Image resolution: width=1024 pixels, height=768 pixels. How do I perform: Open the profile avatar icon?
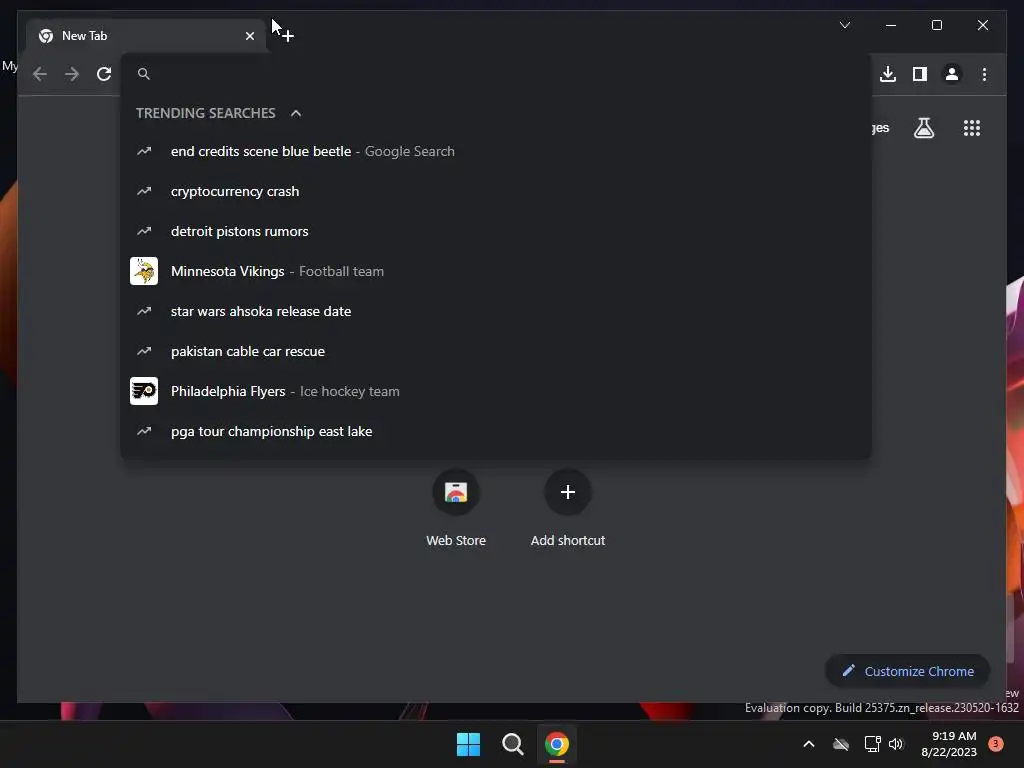(x=952, y=74)
